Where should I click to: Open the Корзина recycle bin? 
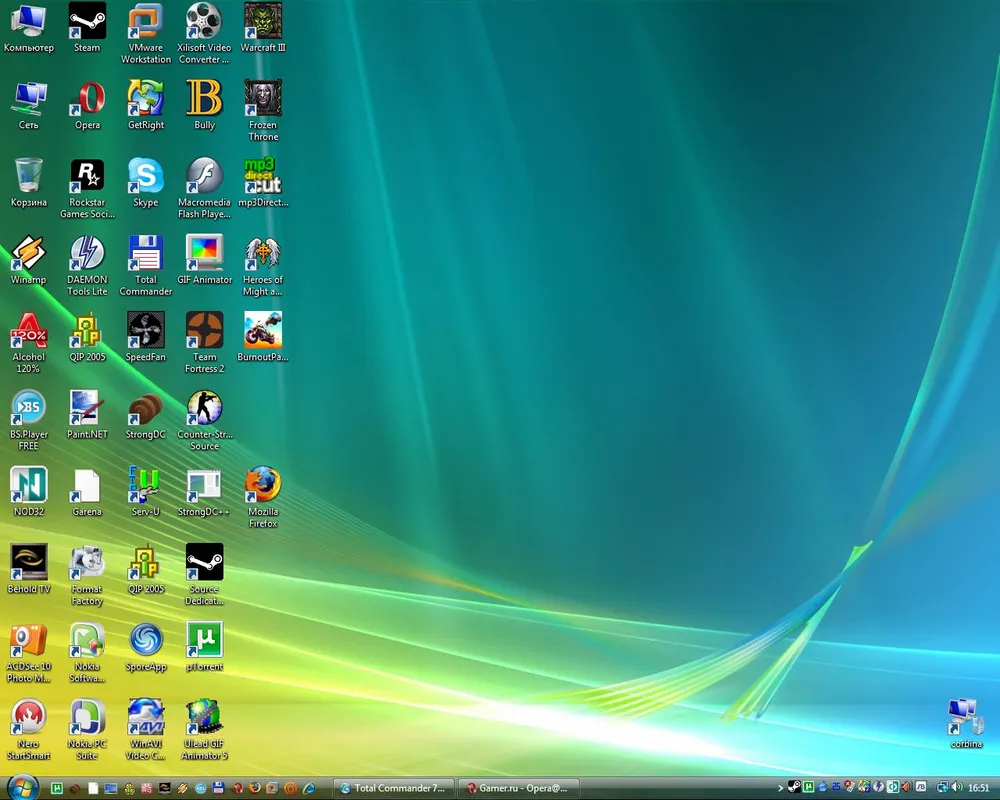(28, 176)
